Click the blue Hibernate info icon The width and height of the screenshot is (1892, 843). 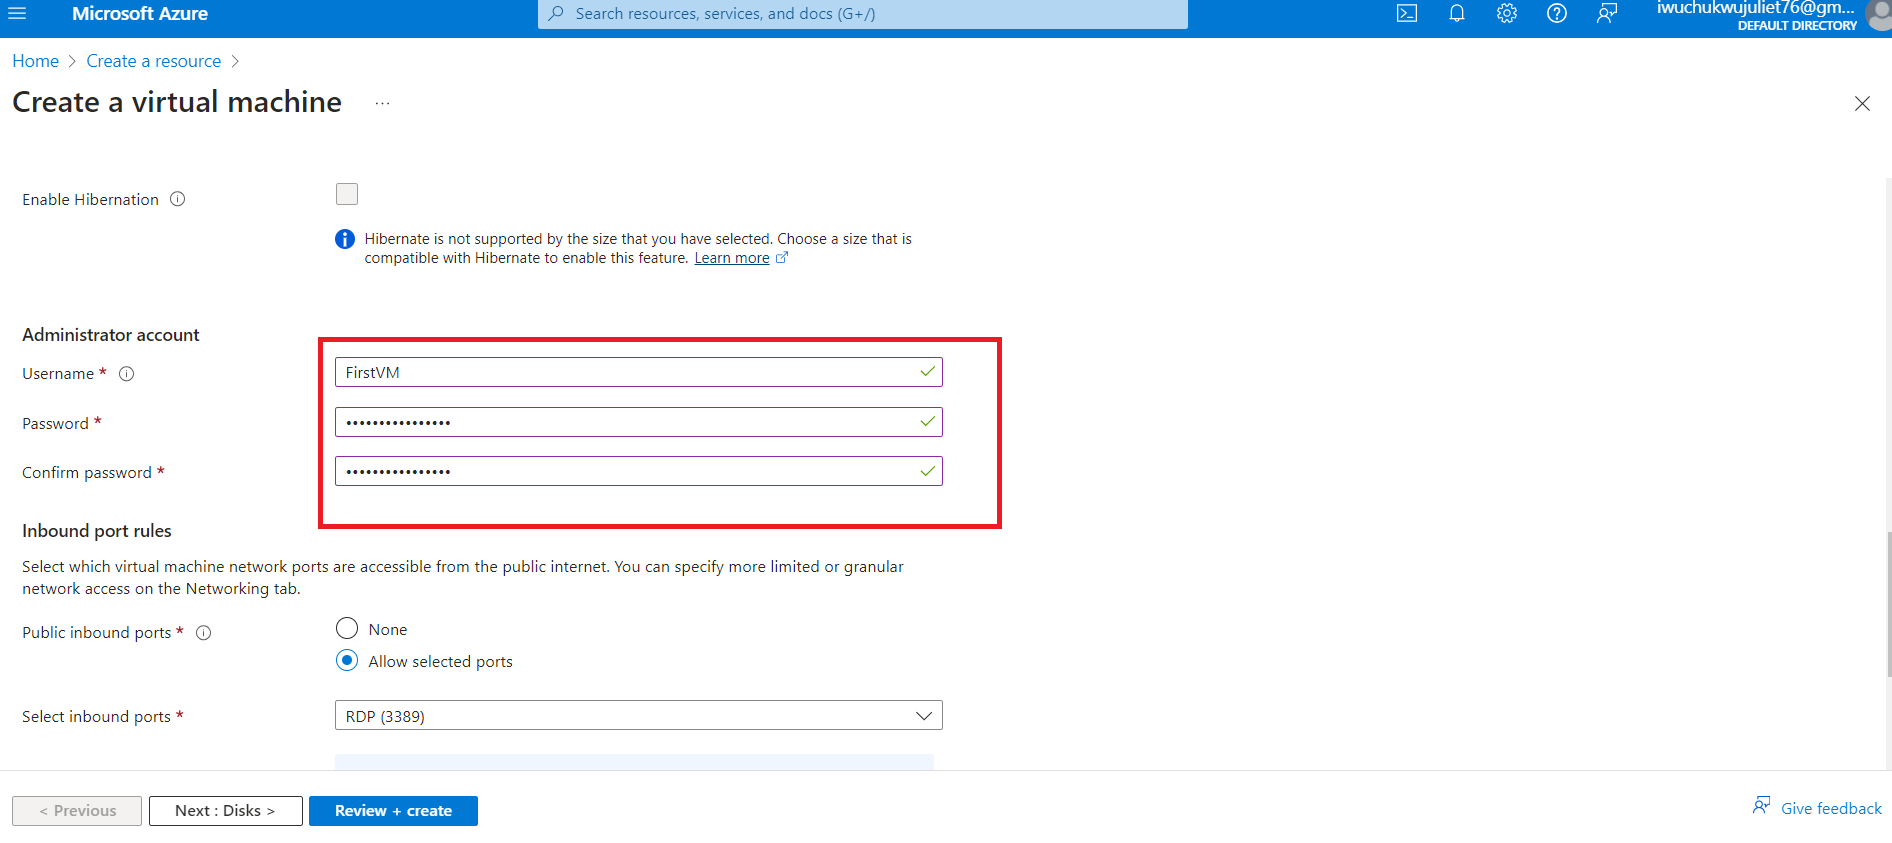(x=345, y=239)
